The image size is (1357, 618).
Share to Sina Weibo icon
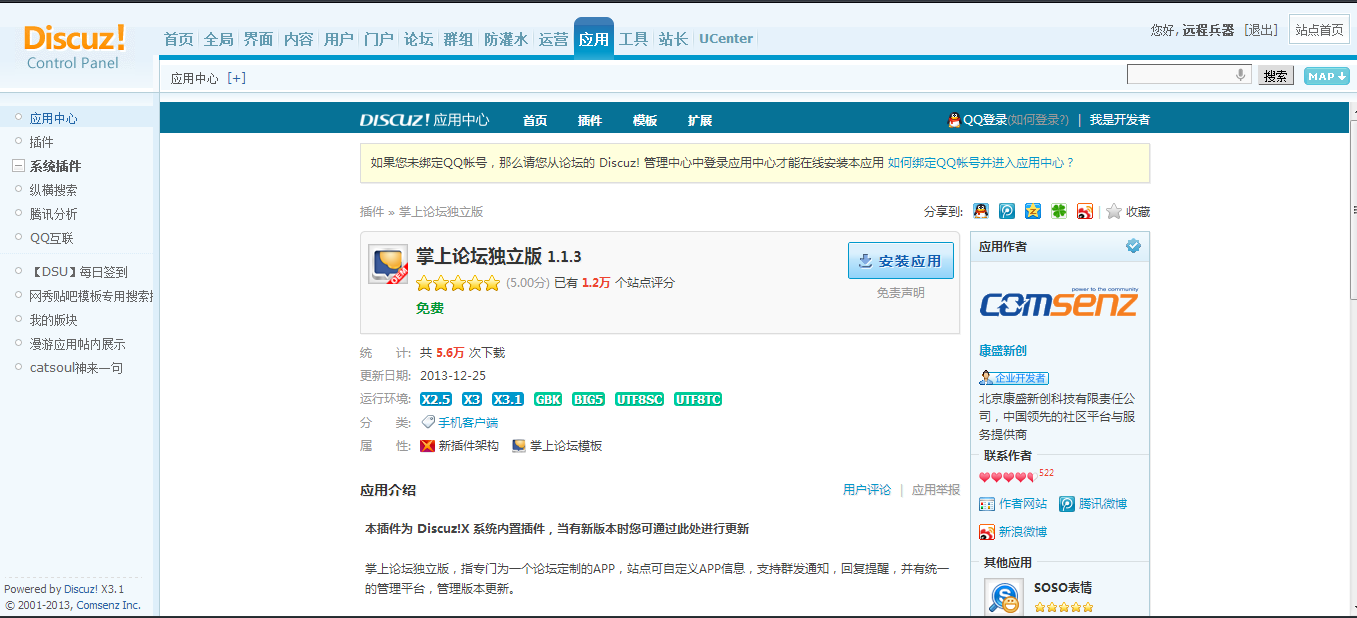point(1085,211)
